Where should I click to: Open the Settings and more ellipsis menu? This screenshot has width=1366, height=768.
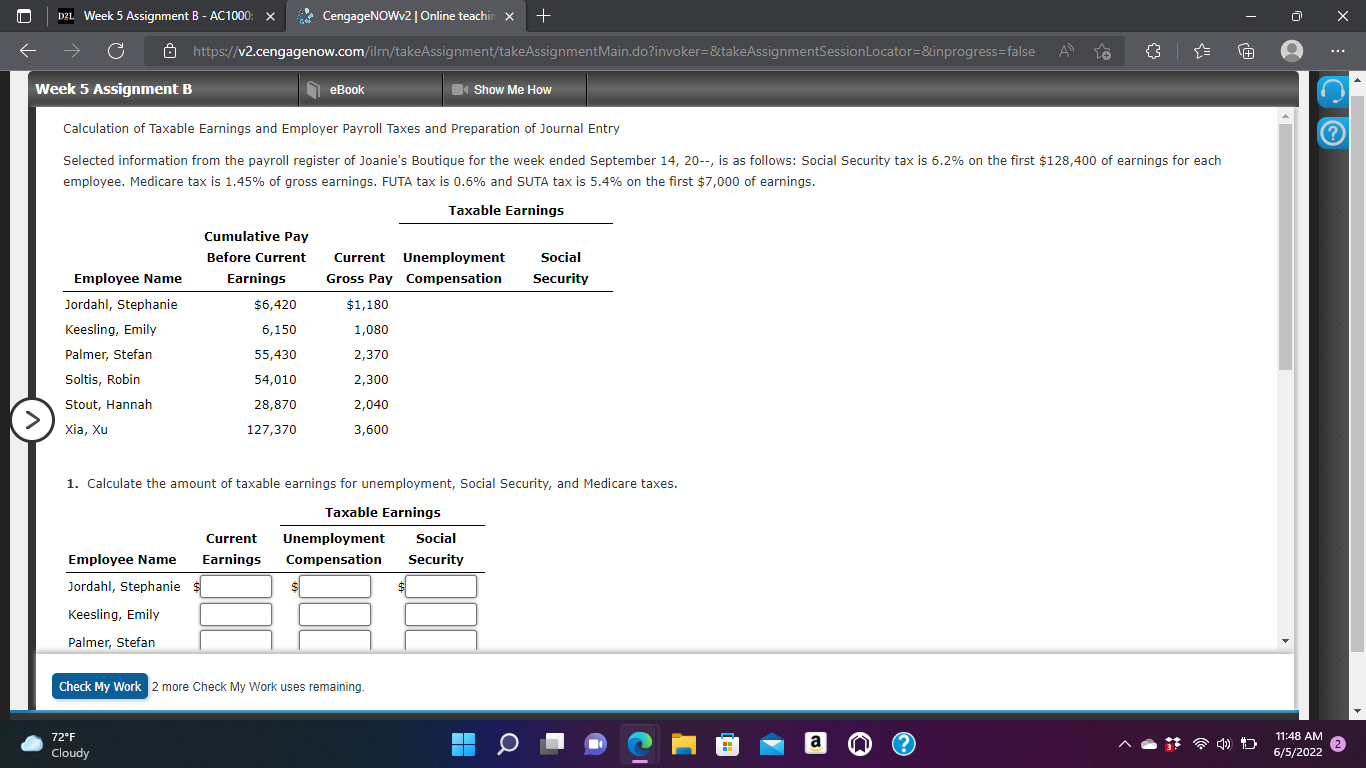1336,50
